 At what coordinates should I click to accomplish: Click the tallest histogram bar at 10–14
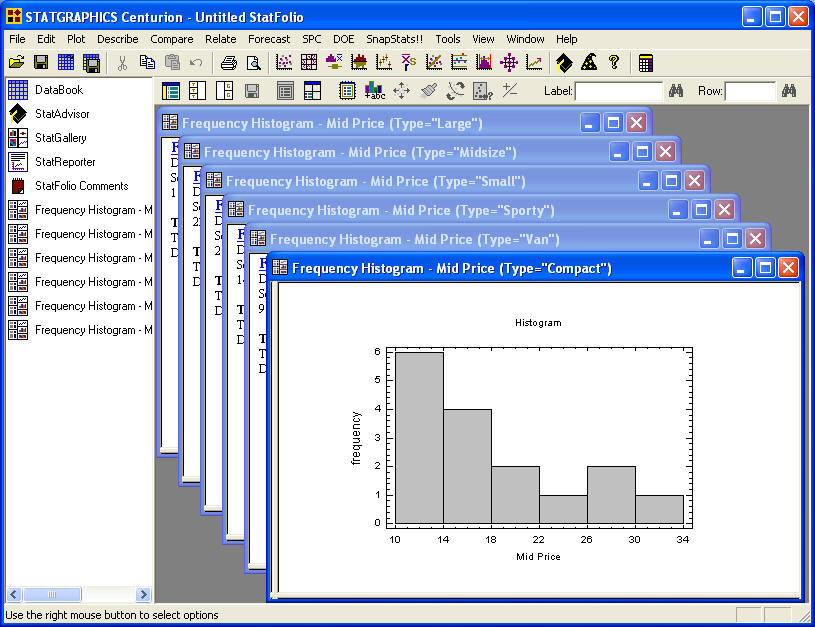click(x=419, y=438)
